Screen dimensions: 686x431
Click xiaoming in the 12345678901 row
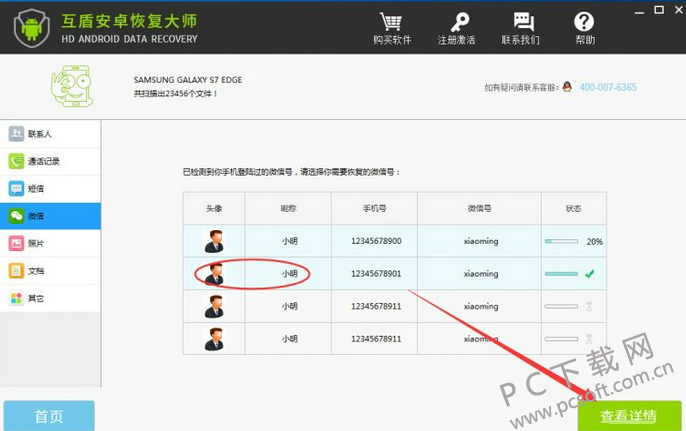[x=481, y=274]
